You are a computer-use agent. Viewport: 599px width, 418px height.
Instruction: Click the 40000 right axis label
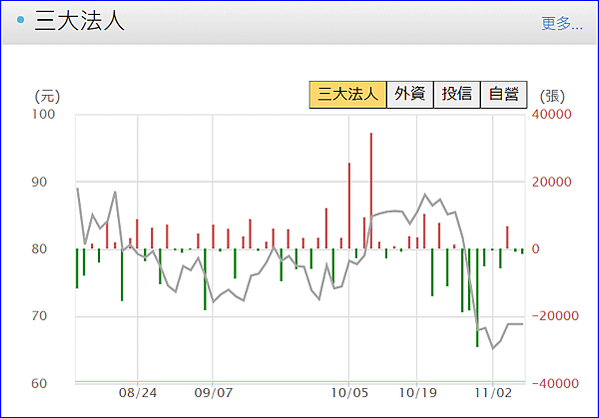[x=552, y=114]
